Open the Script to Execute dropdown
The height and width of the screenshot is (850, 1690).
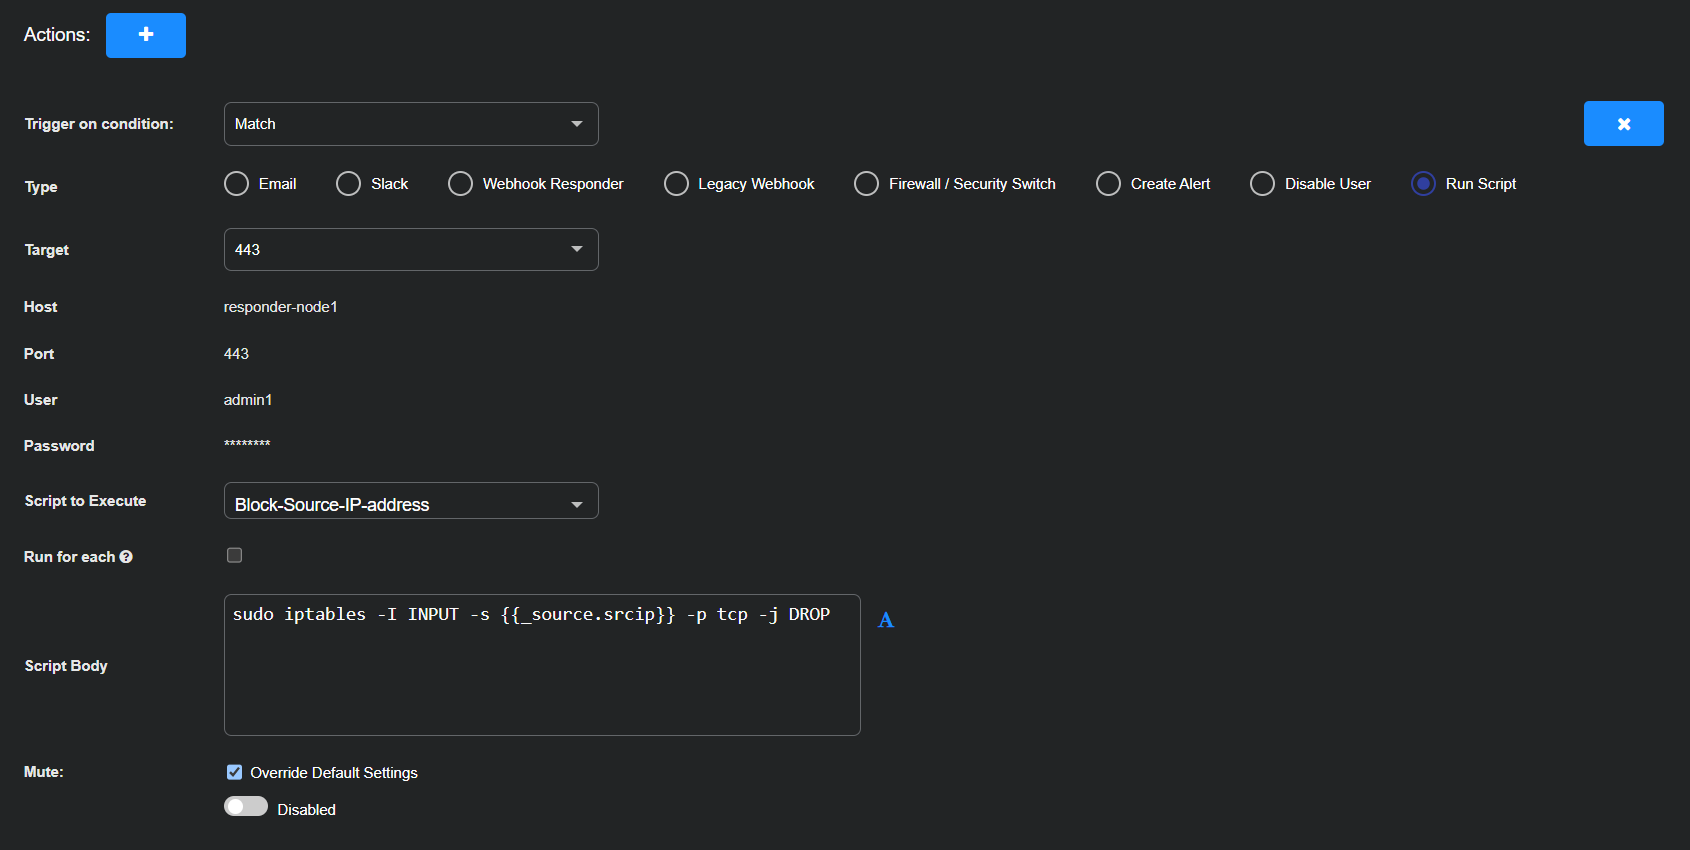pyautogui.click(x=411, y=502)
